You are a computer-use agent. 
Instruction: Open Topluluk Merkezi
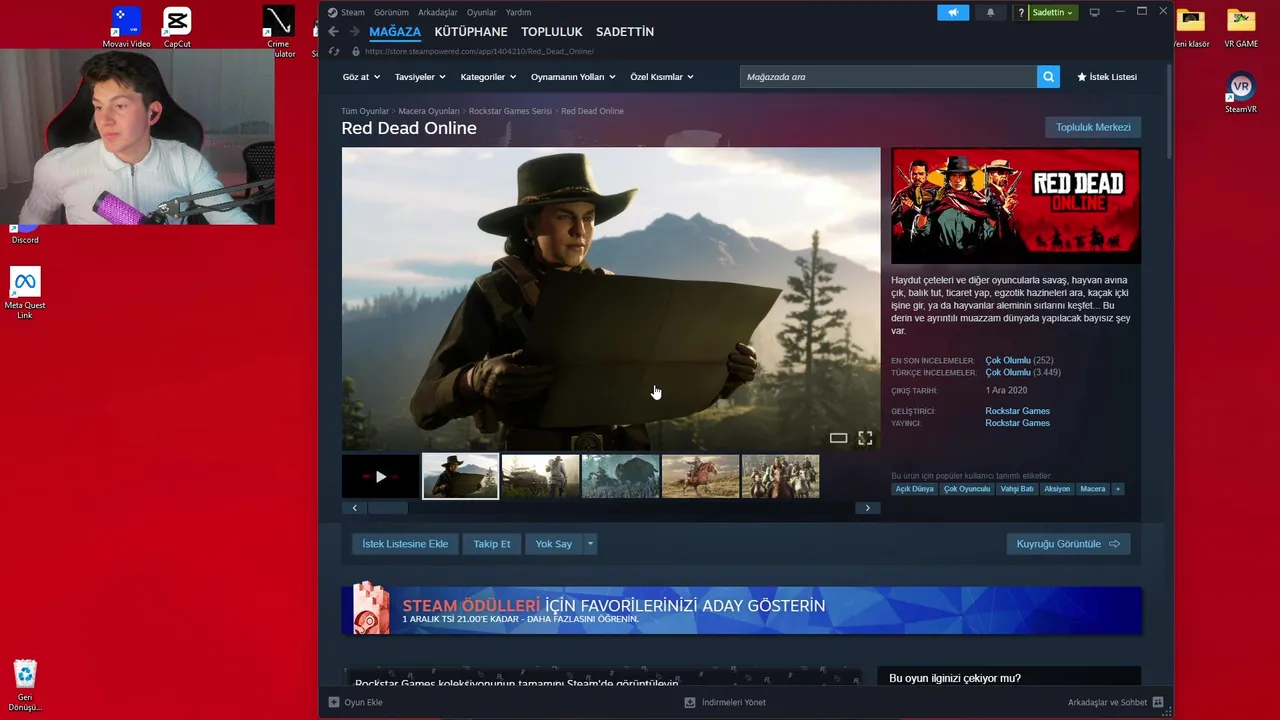(1093, 127)
